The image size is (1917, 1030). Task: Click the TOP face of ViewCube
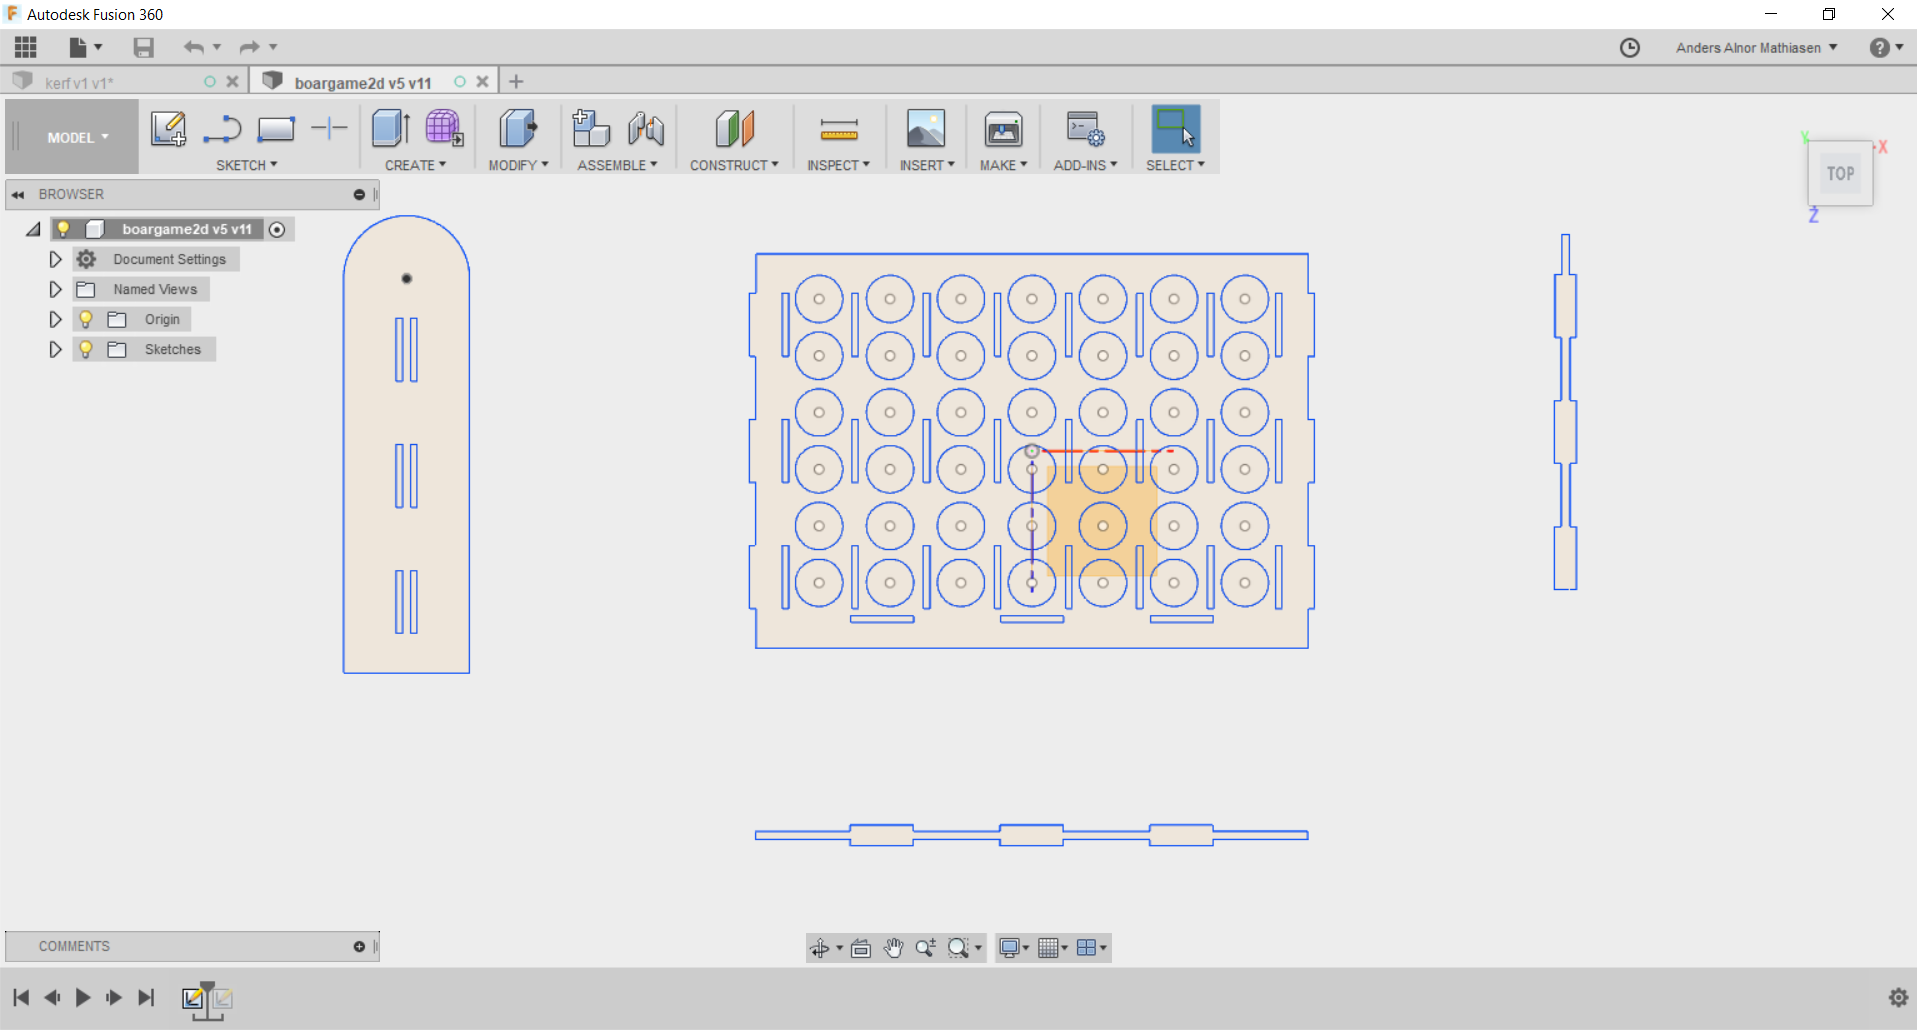1840,173
